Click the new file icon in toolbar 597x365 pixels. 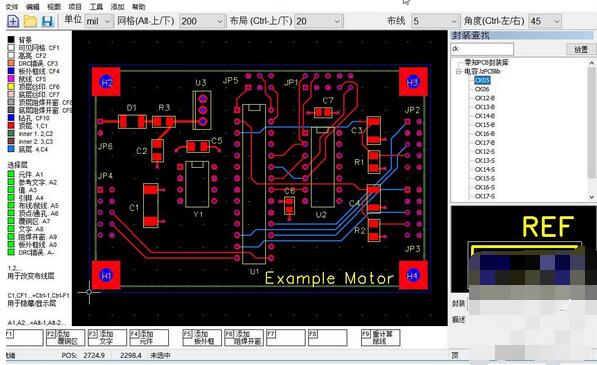(x=13, y=21)
